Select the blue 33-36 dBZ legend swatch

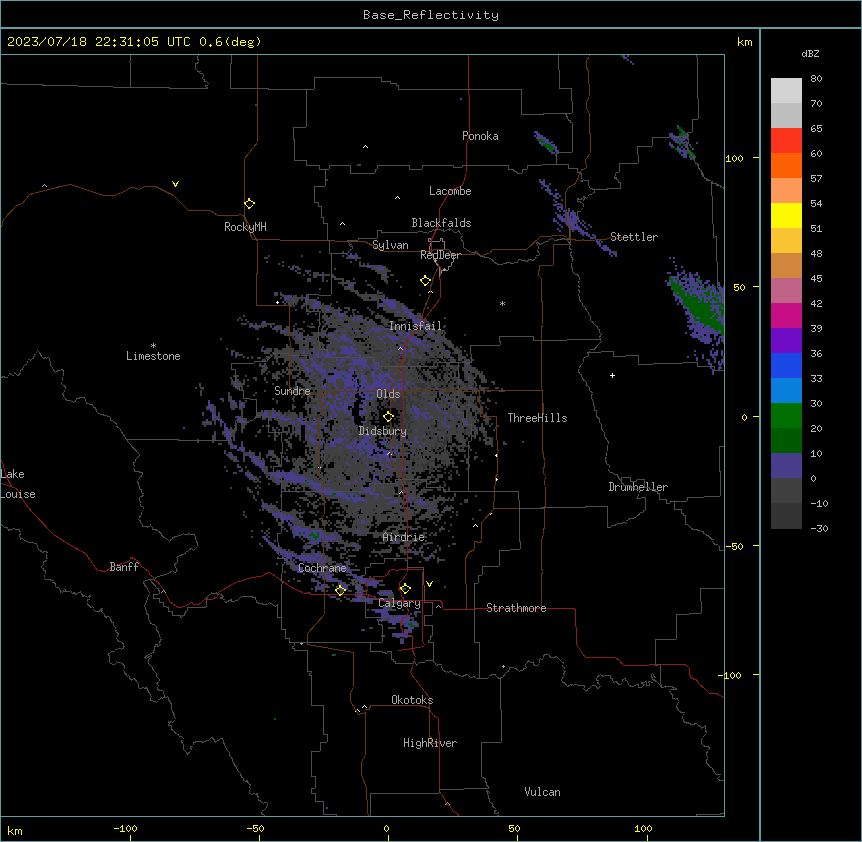coord(786,365)
